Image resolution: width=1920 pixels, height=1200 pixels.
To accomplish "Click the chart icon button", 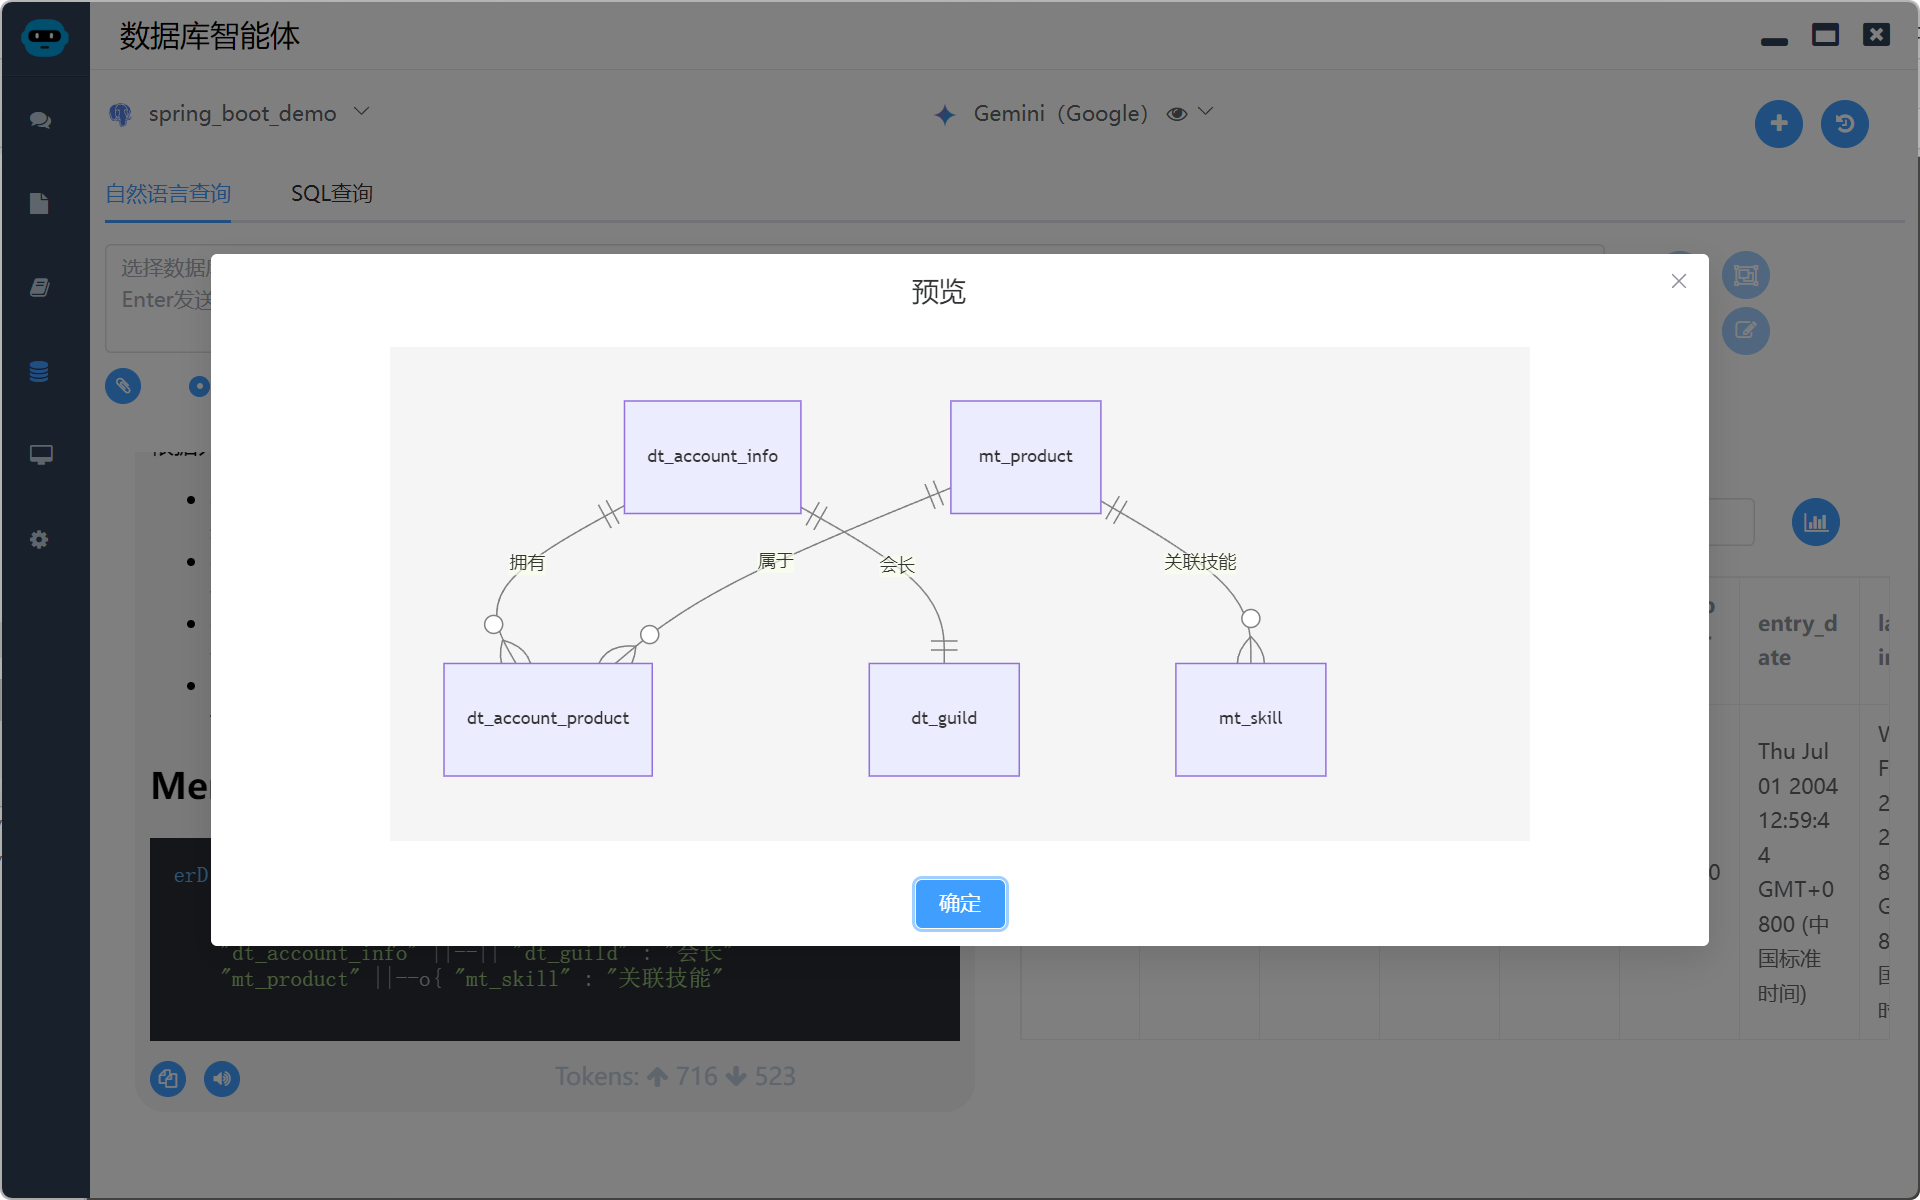I will tap(1815, 522).
